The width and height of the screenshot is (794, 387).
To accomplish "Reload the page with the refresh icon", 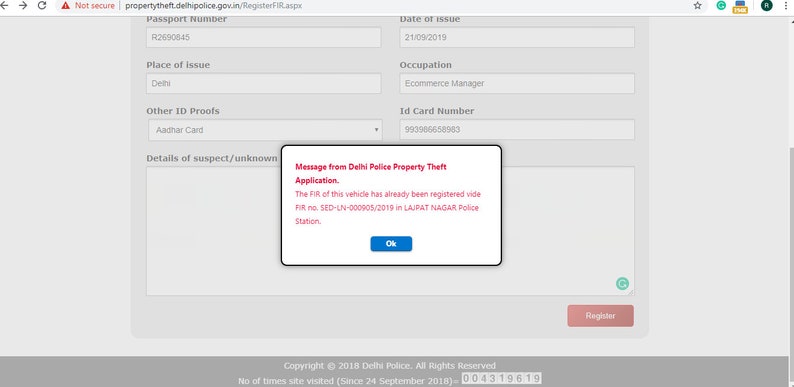I will (42, 6).
